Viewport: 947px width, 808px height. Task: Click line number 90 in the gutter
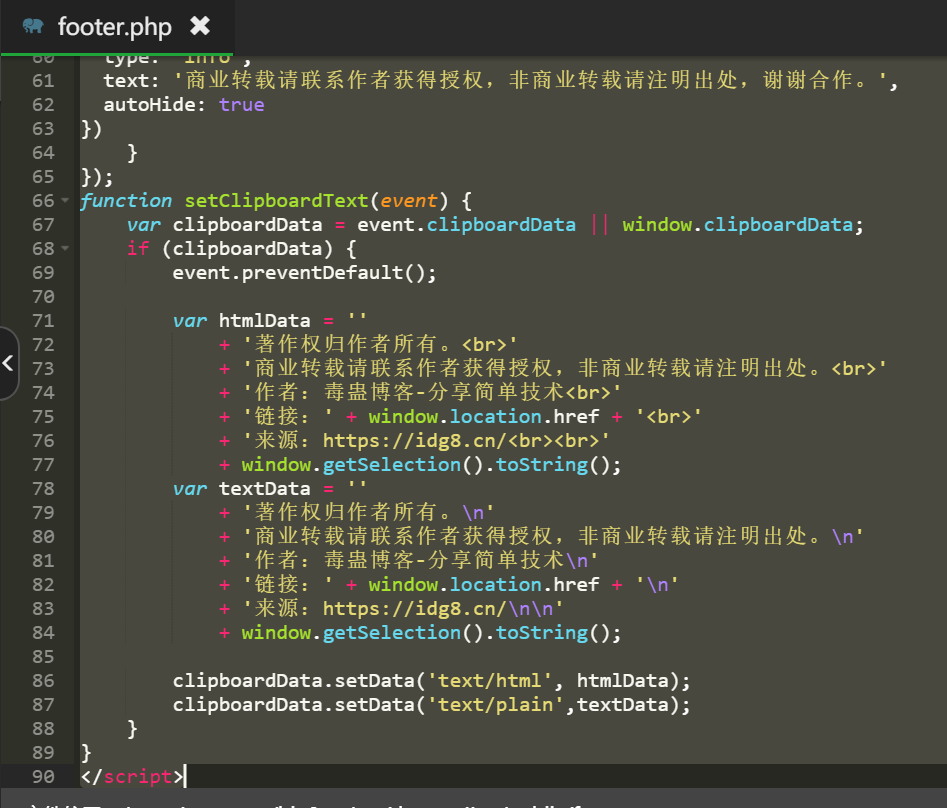click(x=43, y=777)
